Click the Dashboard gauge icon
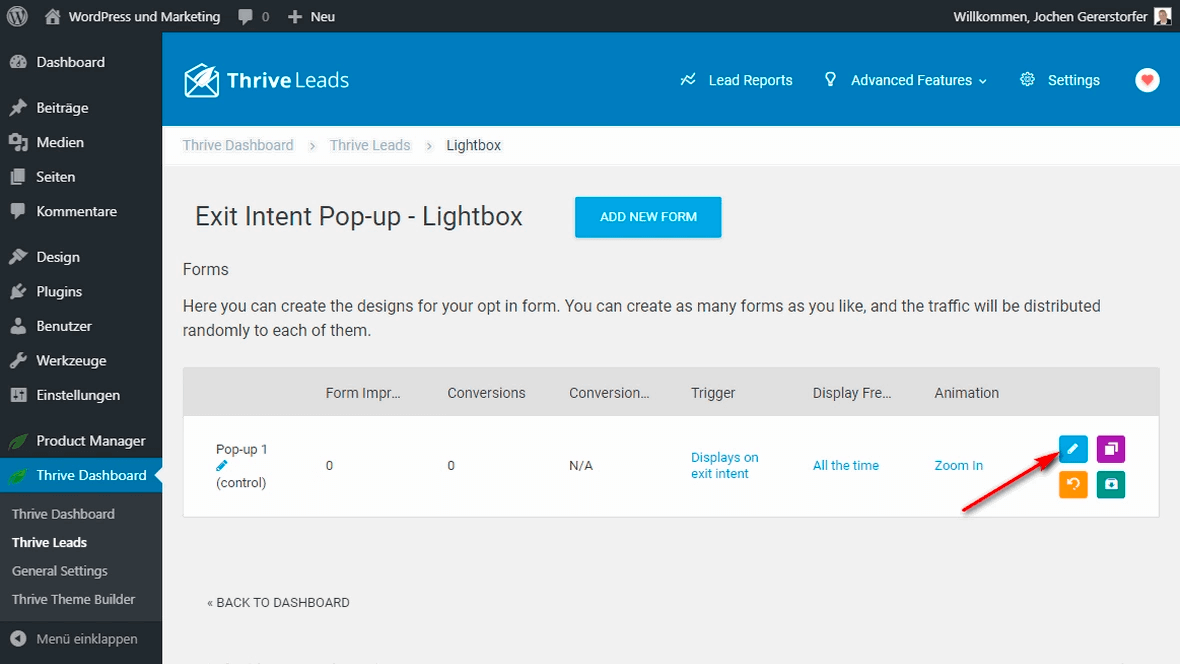The height and width of the screenshot is (664, 1180). (18, 62)
